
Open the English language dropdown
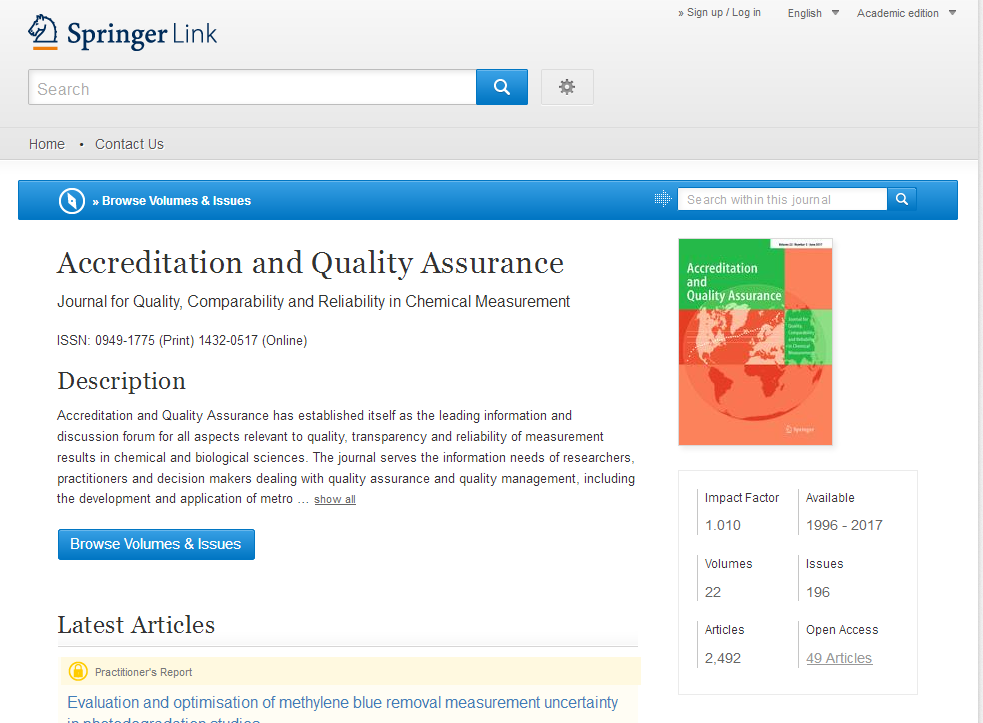[x=812, y=13]
